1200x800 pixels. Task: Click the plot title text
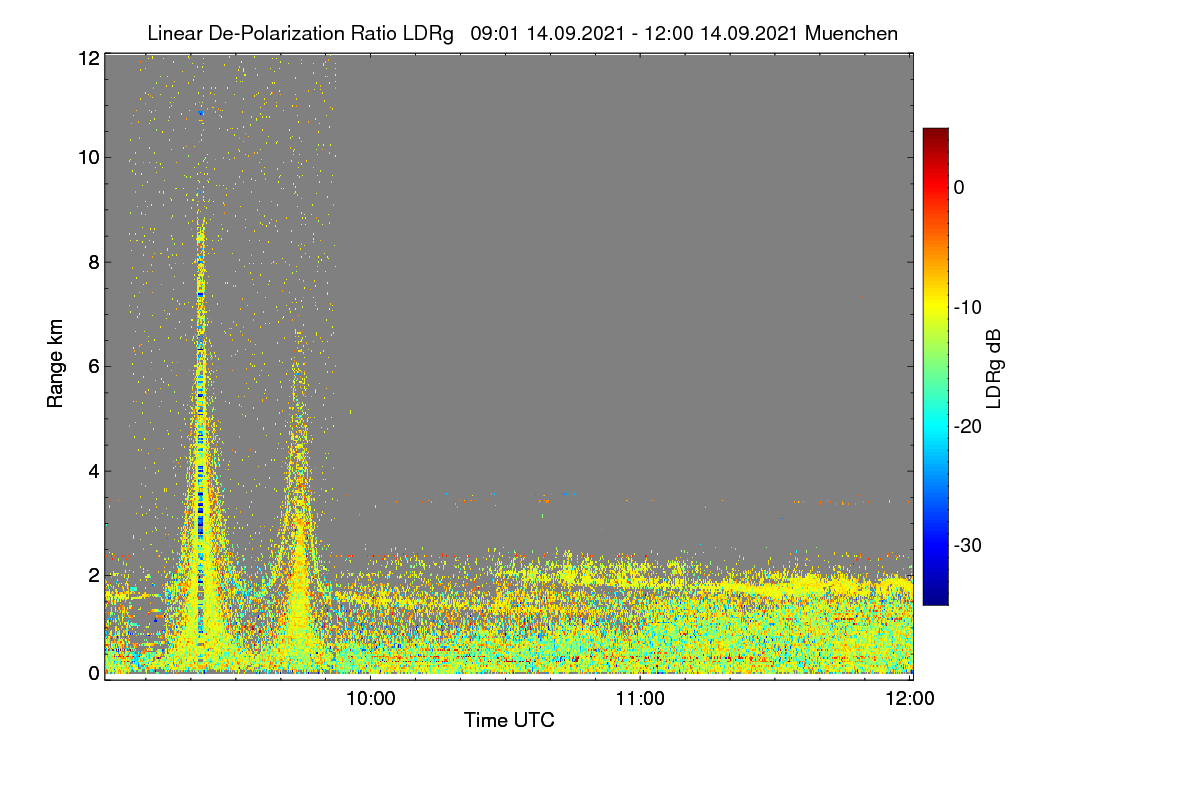[x=522, y=33]
